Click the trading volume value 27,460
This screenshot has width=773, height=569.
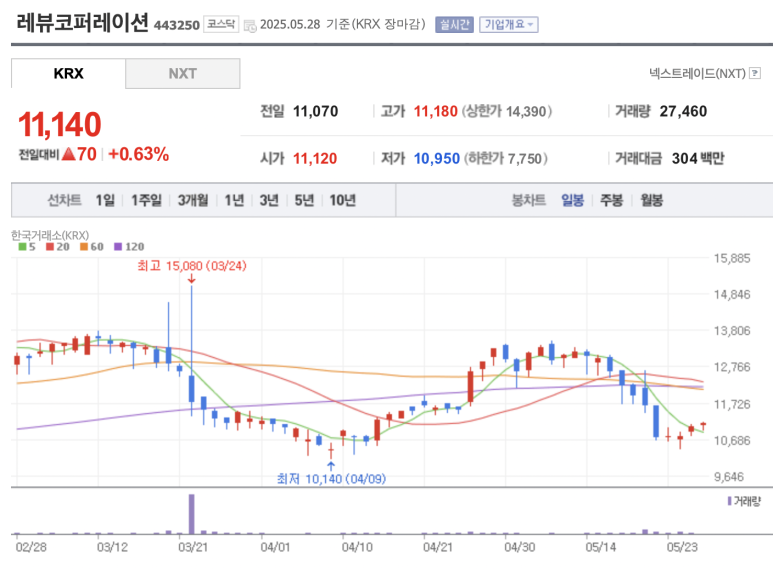(683, 111)
